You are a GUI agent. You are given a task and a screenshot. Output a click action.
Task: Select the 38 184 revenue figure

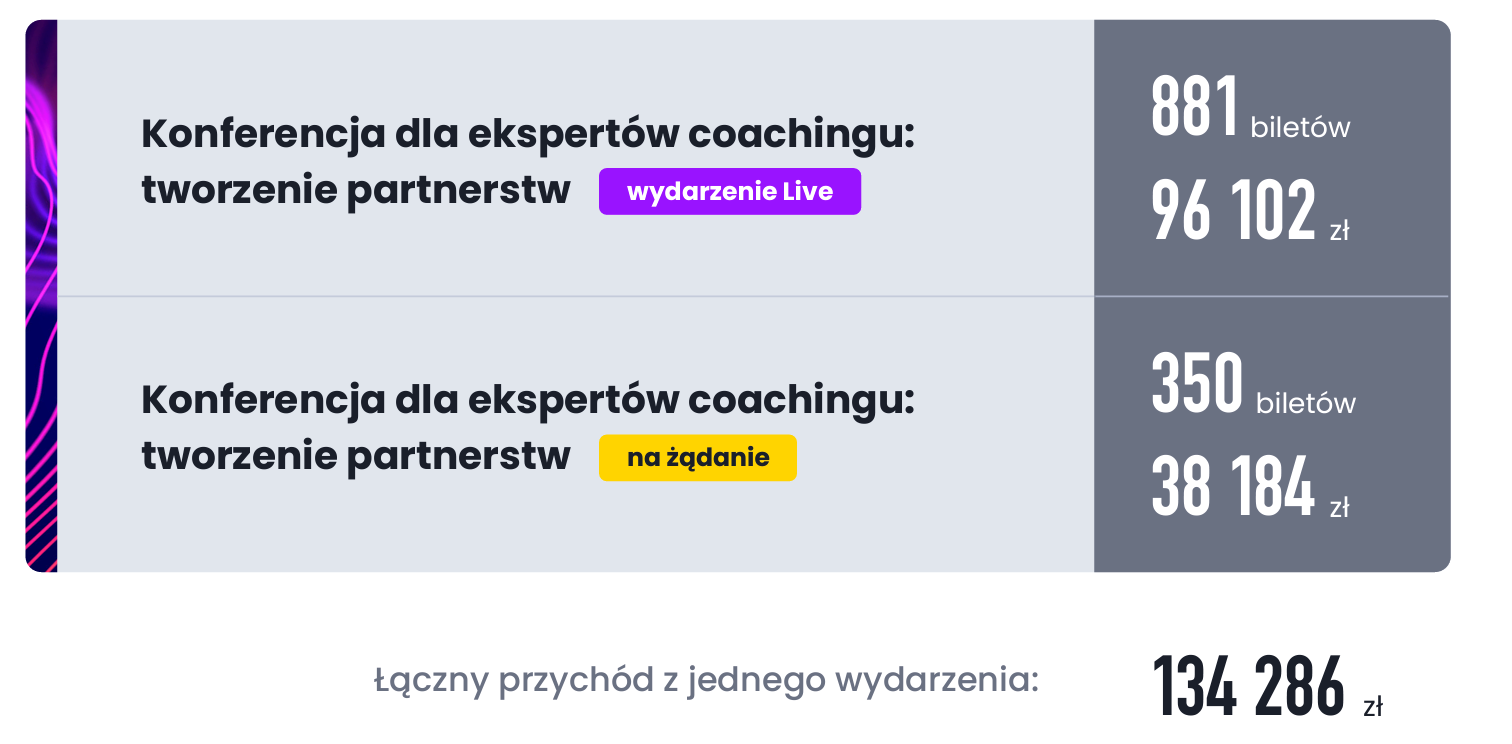coord(1232,488)
